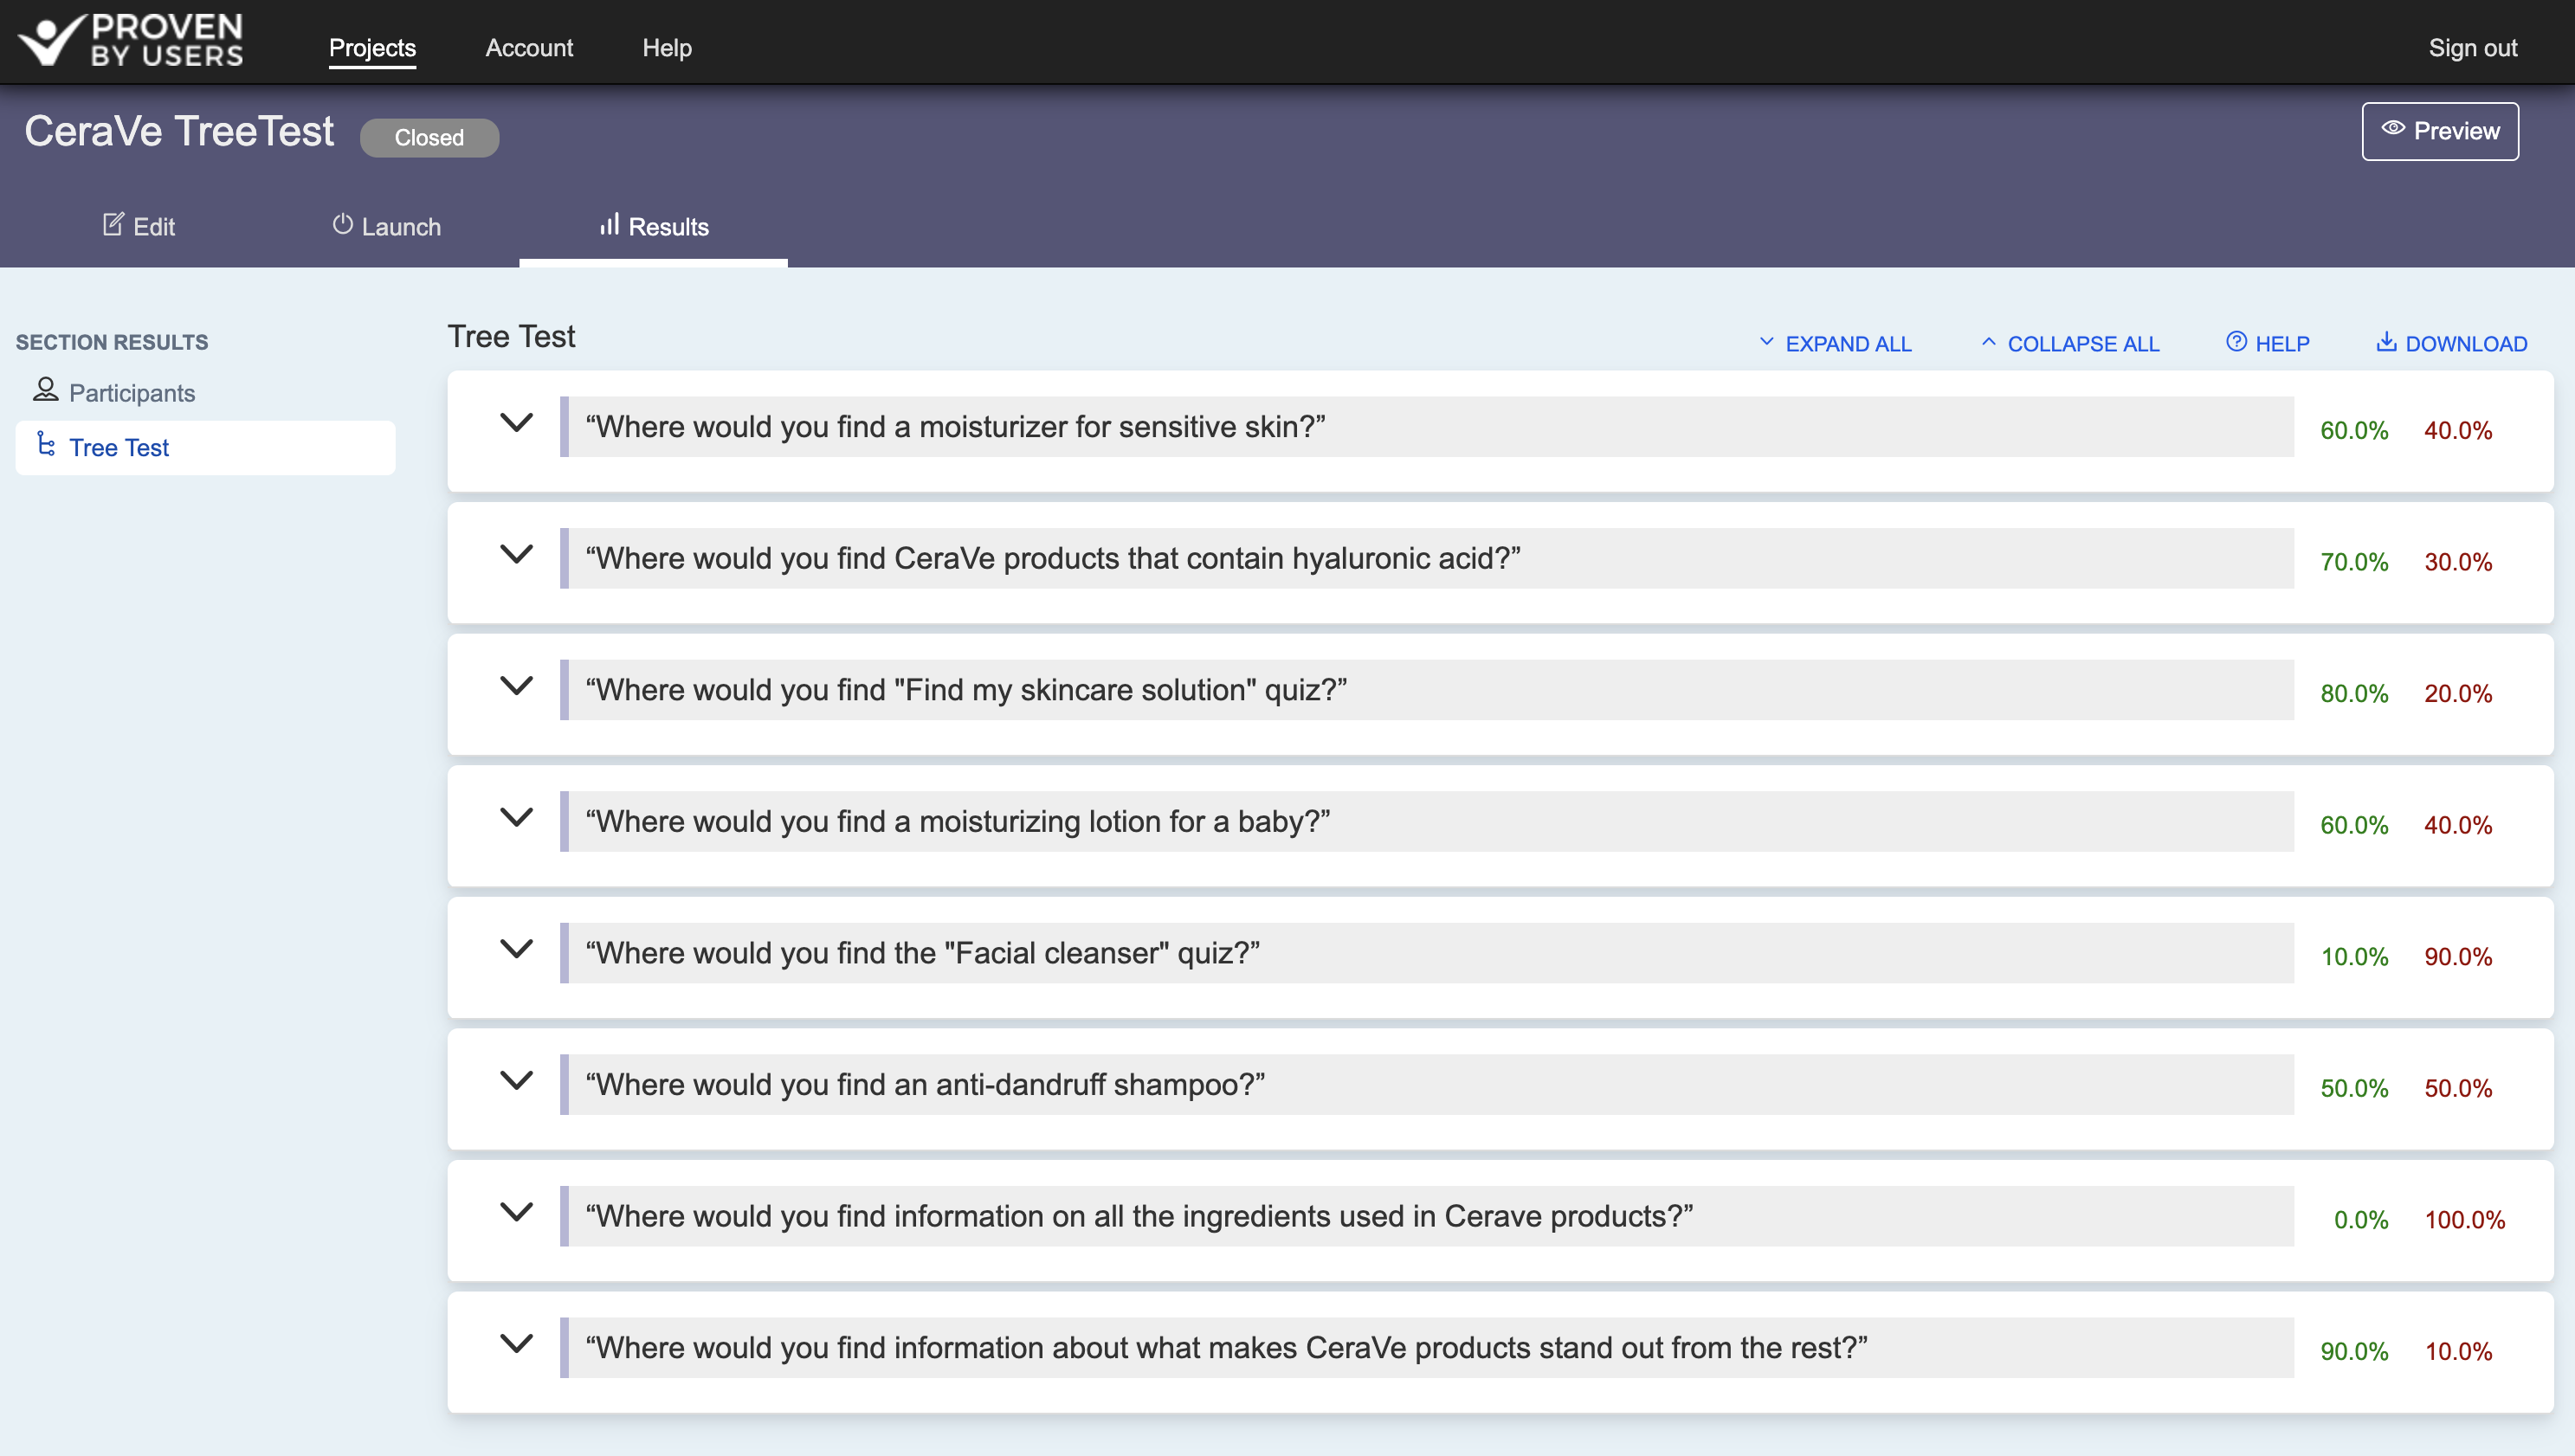The image size is (2575, 1456).
Task: Click the Find my skincare solution question text
Action: (x=966, y=690)
